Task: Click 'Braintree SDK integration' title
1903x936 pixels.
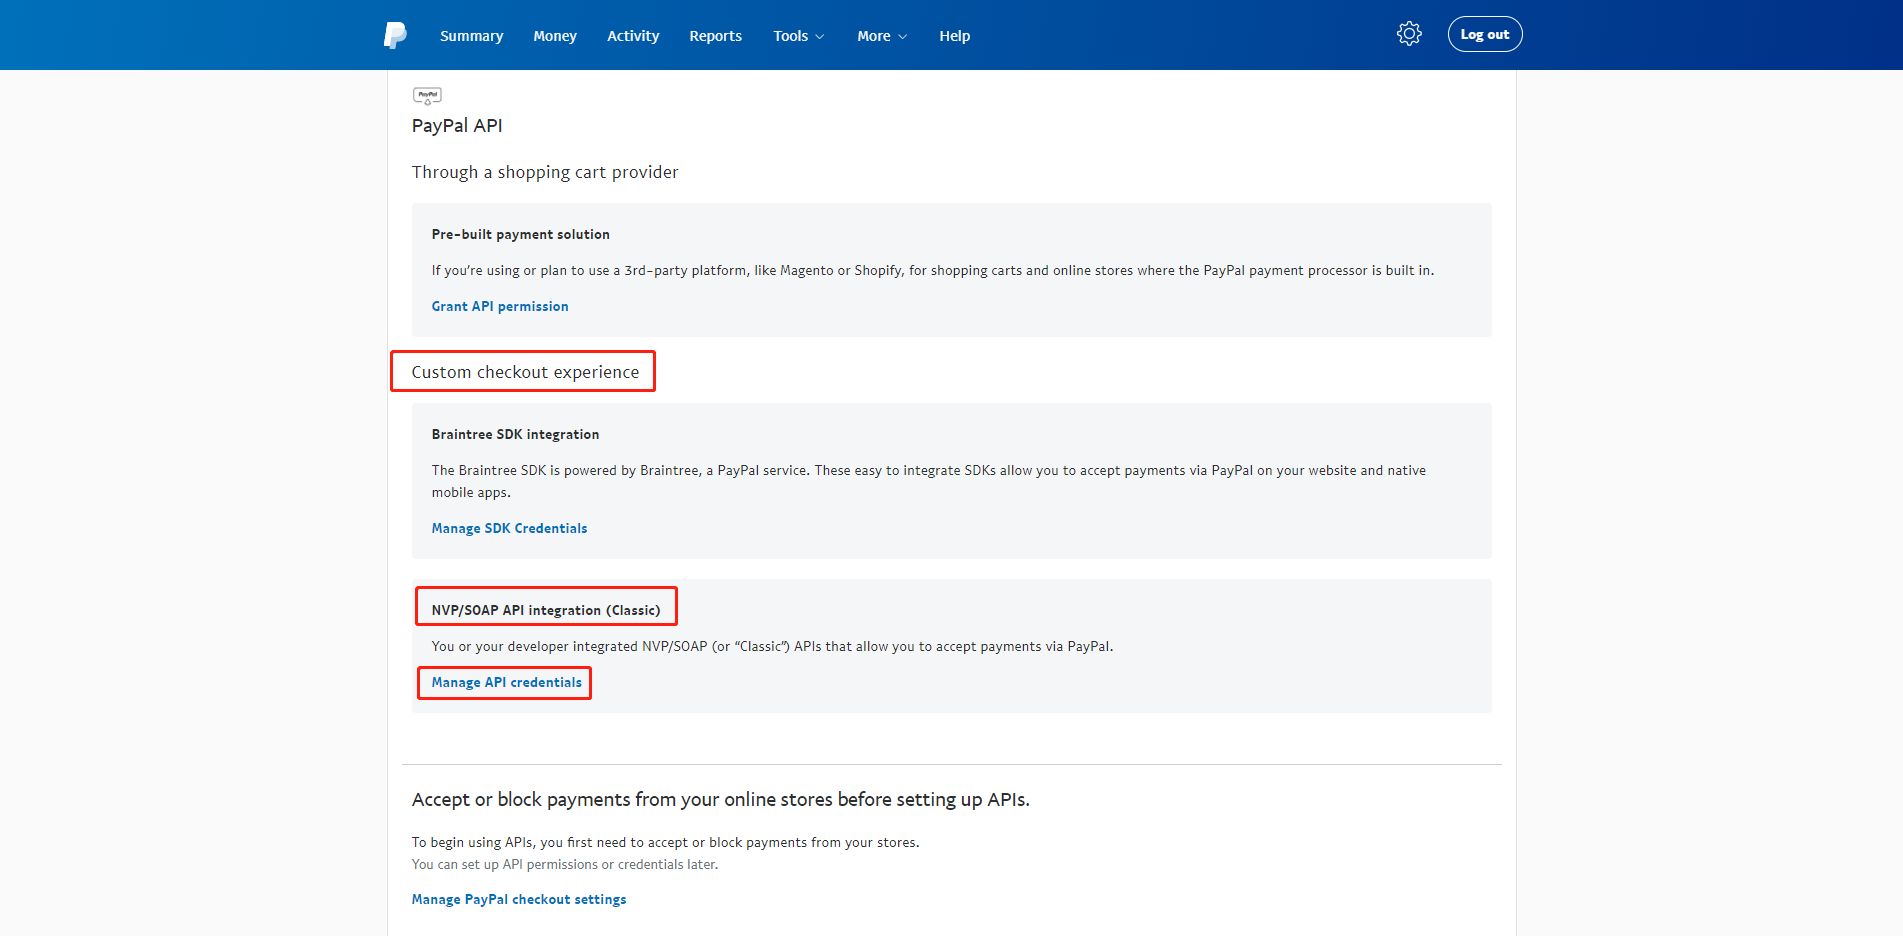Action: [515, 434]
